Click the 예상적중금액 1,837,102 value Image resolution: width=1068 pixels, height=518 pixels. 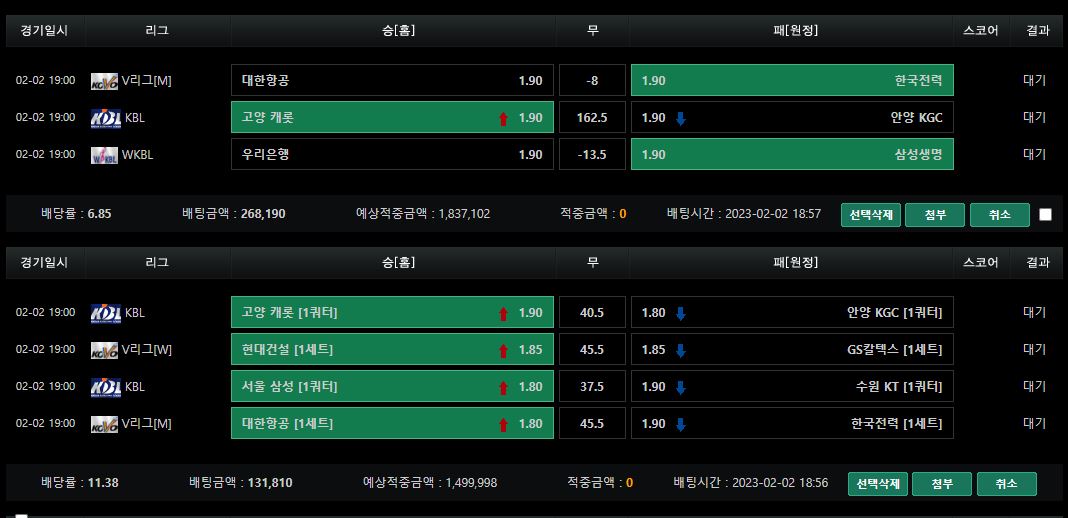465,214
